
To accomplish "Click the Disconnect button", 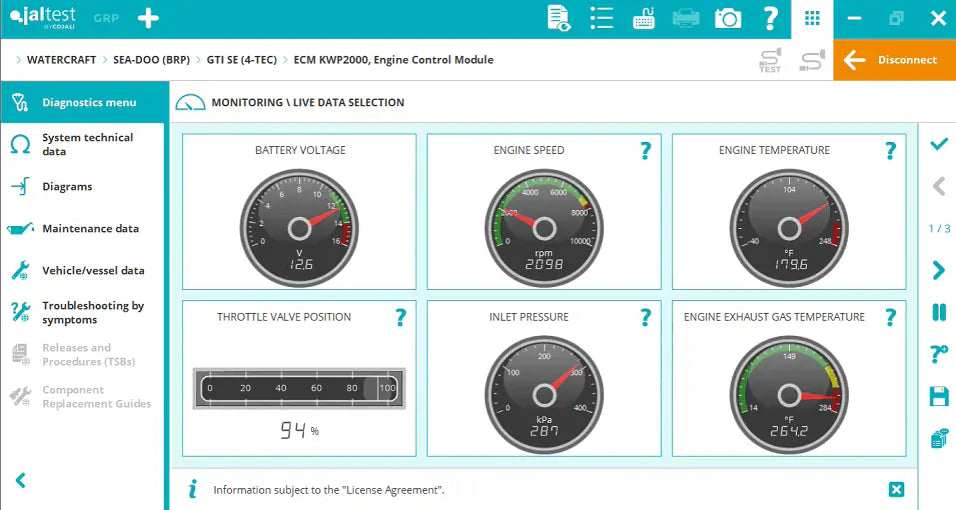I will 894,60.
